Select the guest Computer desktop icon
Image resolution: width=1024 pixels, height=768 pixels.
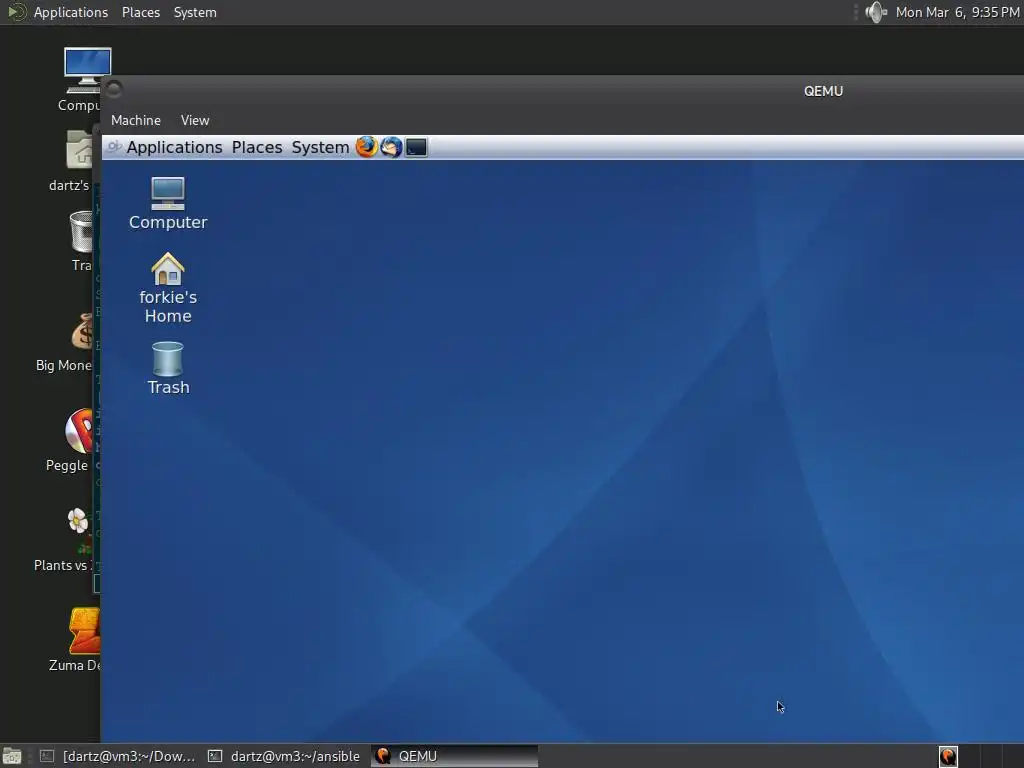168,203
